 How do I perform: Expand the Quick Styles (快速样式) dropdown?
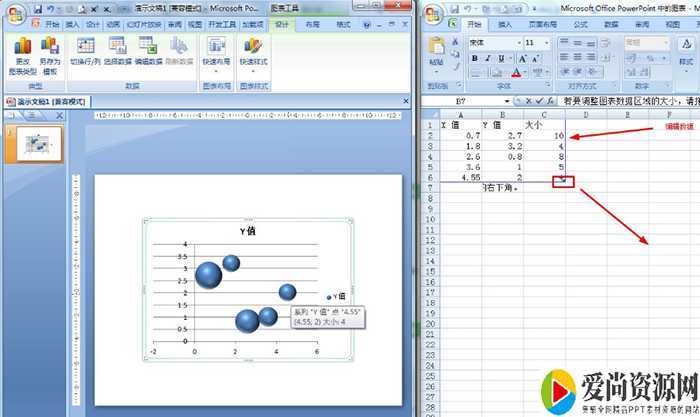[252, 52]
